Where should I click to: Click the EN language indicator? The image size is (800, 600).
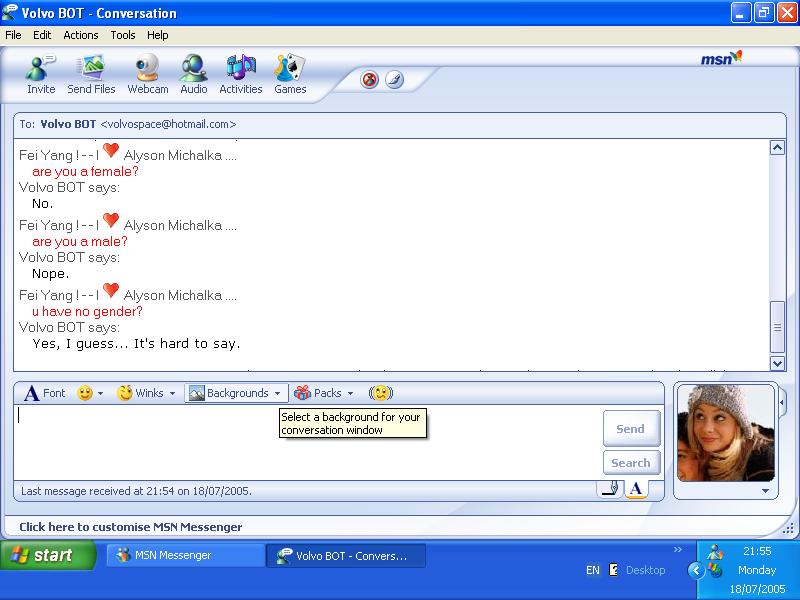[x=593, y=570]
